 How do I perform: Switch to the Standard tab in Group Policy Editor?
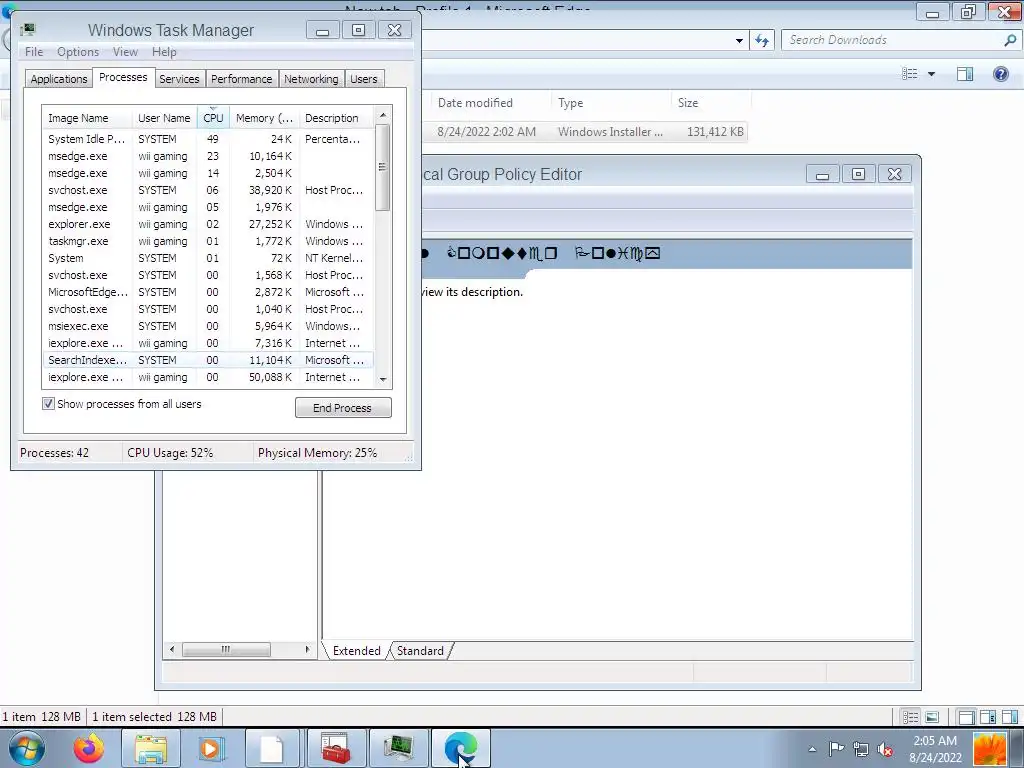click(420, 650)
